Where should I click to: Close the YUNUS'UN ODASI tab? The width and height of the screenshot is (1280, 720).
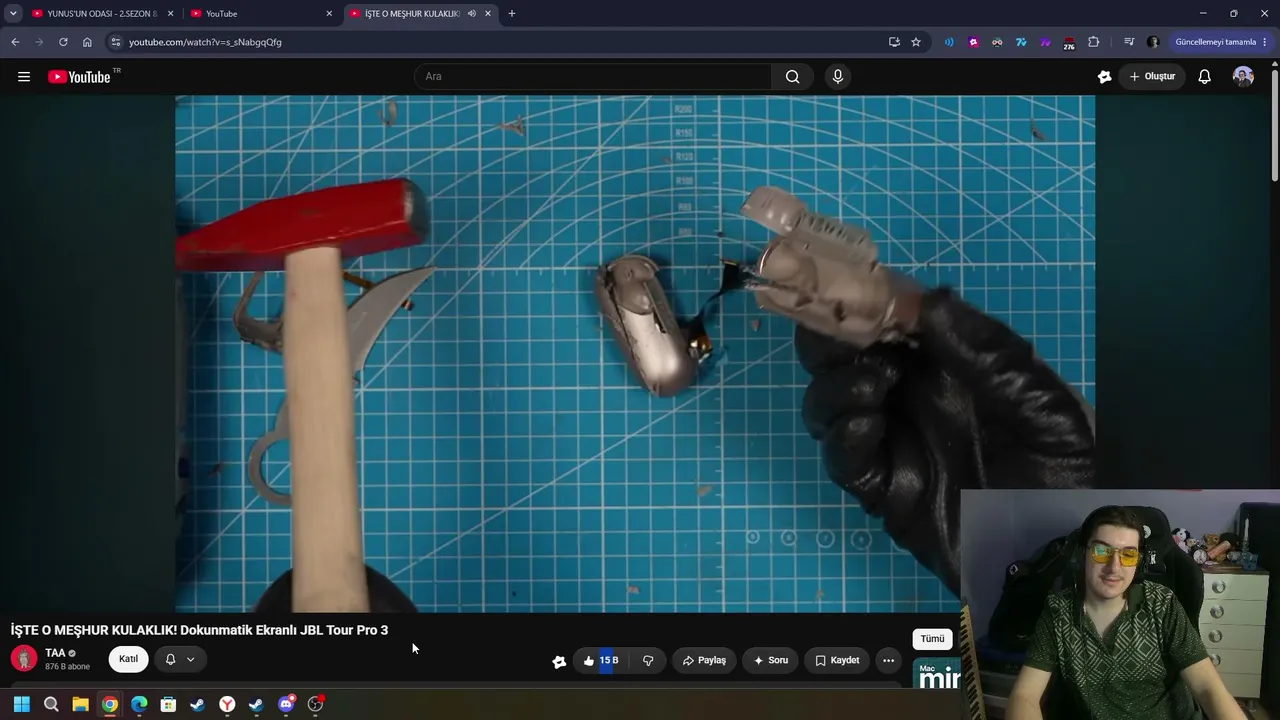point(170,14)
